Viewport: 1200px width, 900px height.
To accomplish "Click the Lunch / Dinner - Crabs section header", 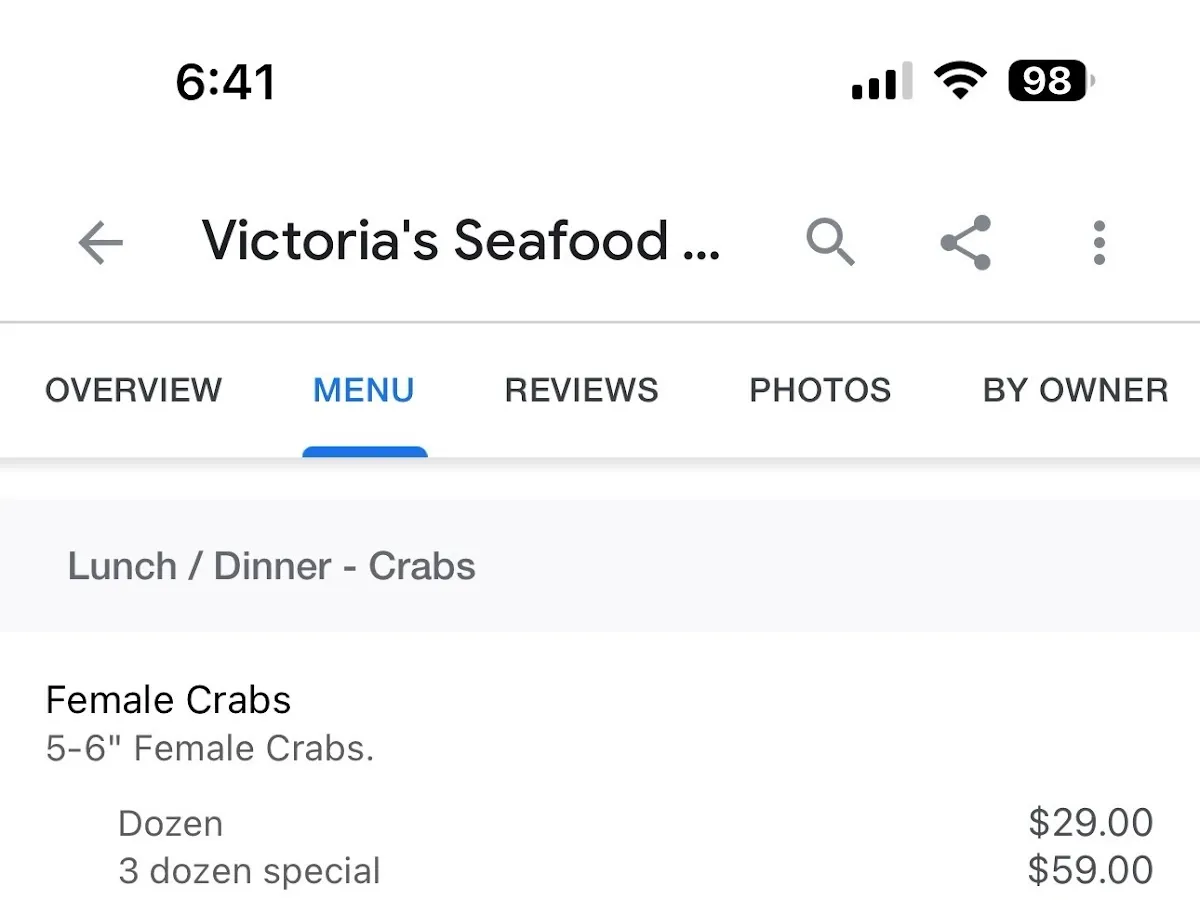I will coord(271,566).
